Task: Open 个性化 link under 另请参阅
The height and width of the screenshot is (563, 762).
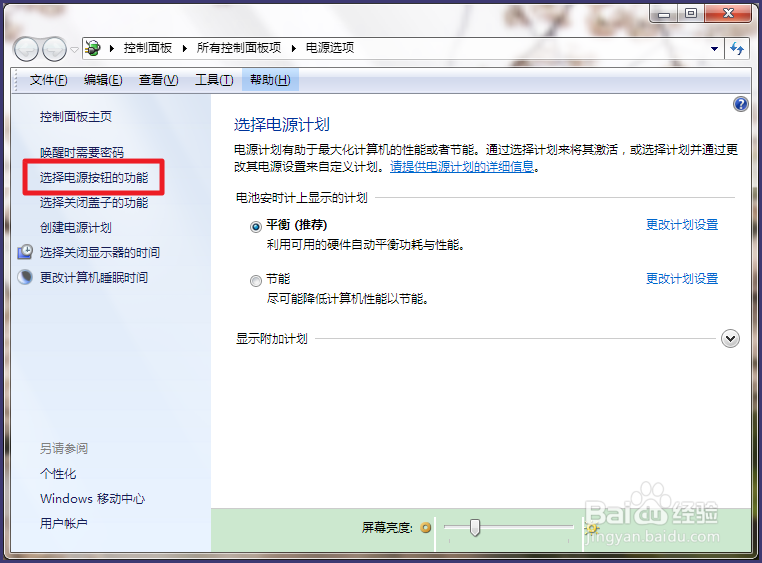Action: (x=58, y=474)
